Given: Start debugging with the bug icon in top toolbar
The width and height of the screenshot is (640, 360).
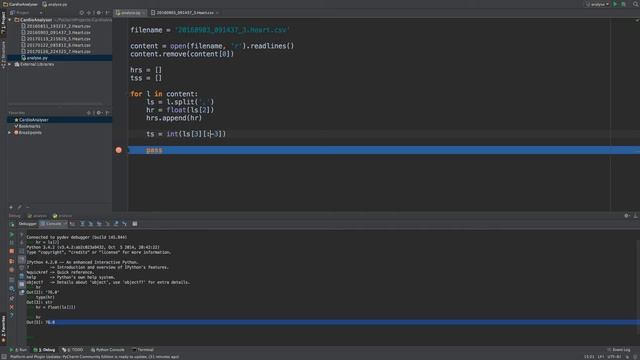Looking at the screenshot, I should 623,4.
